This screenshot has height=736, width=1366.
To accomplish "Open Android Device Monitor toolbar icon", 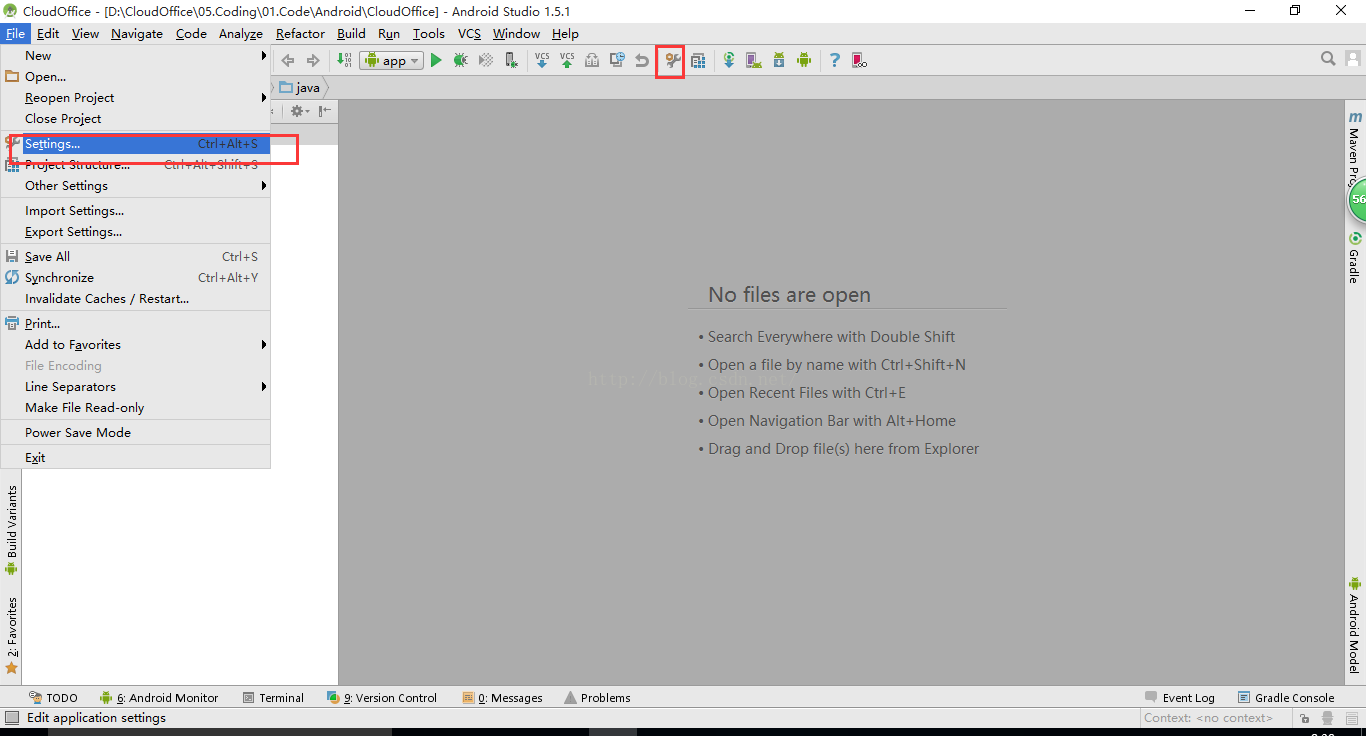I will tap(804, 60).
